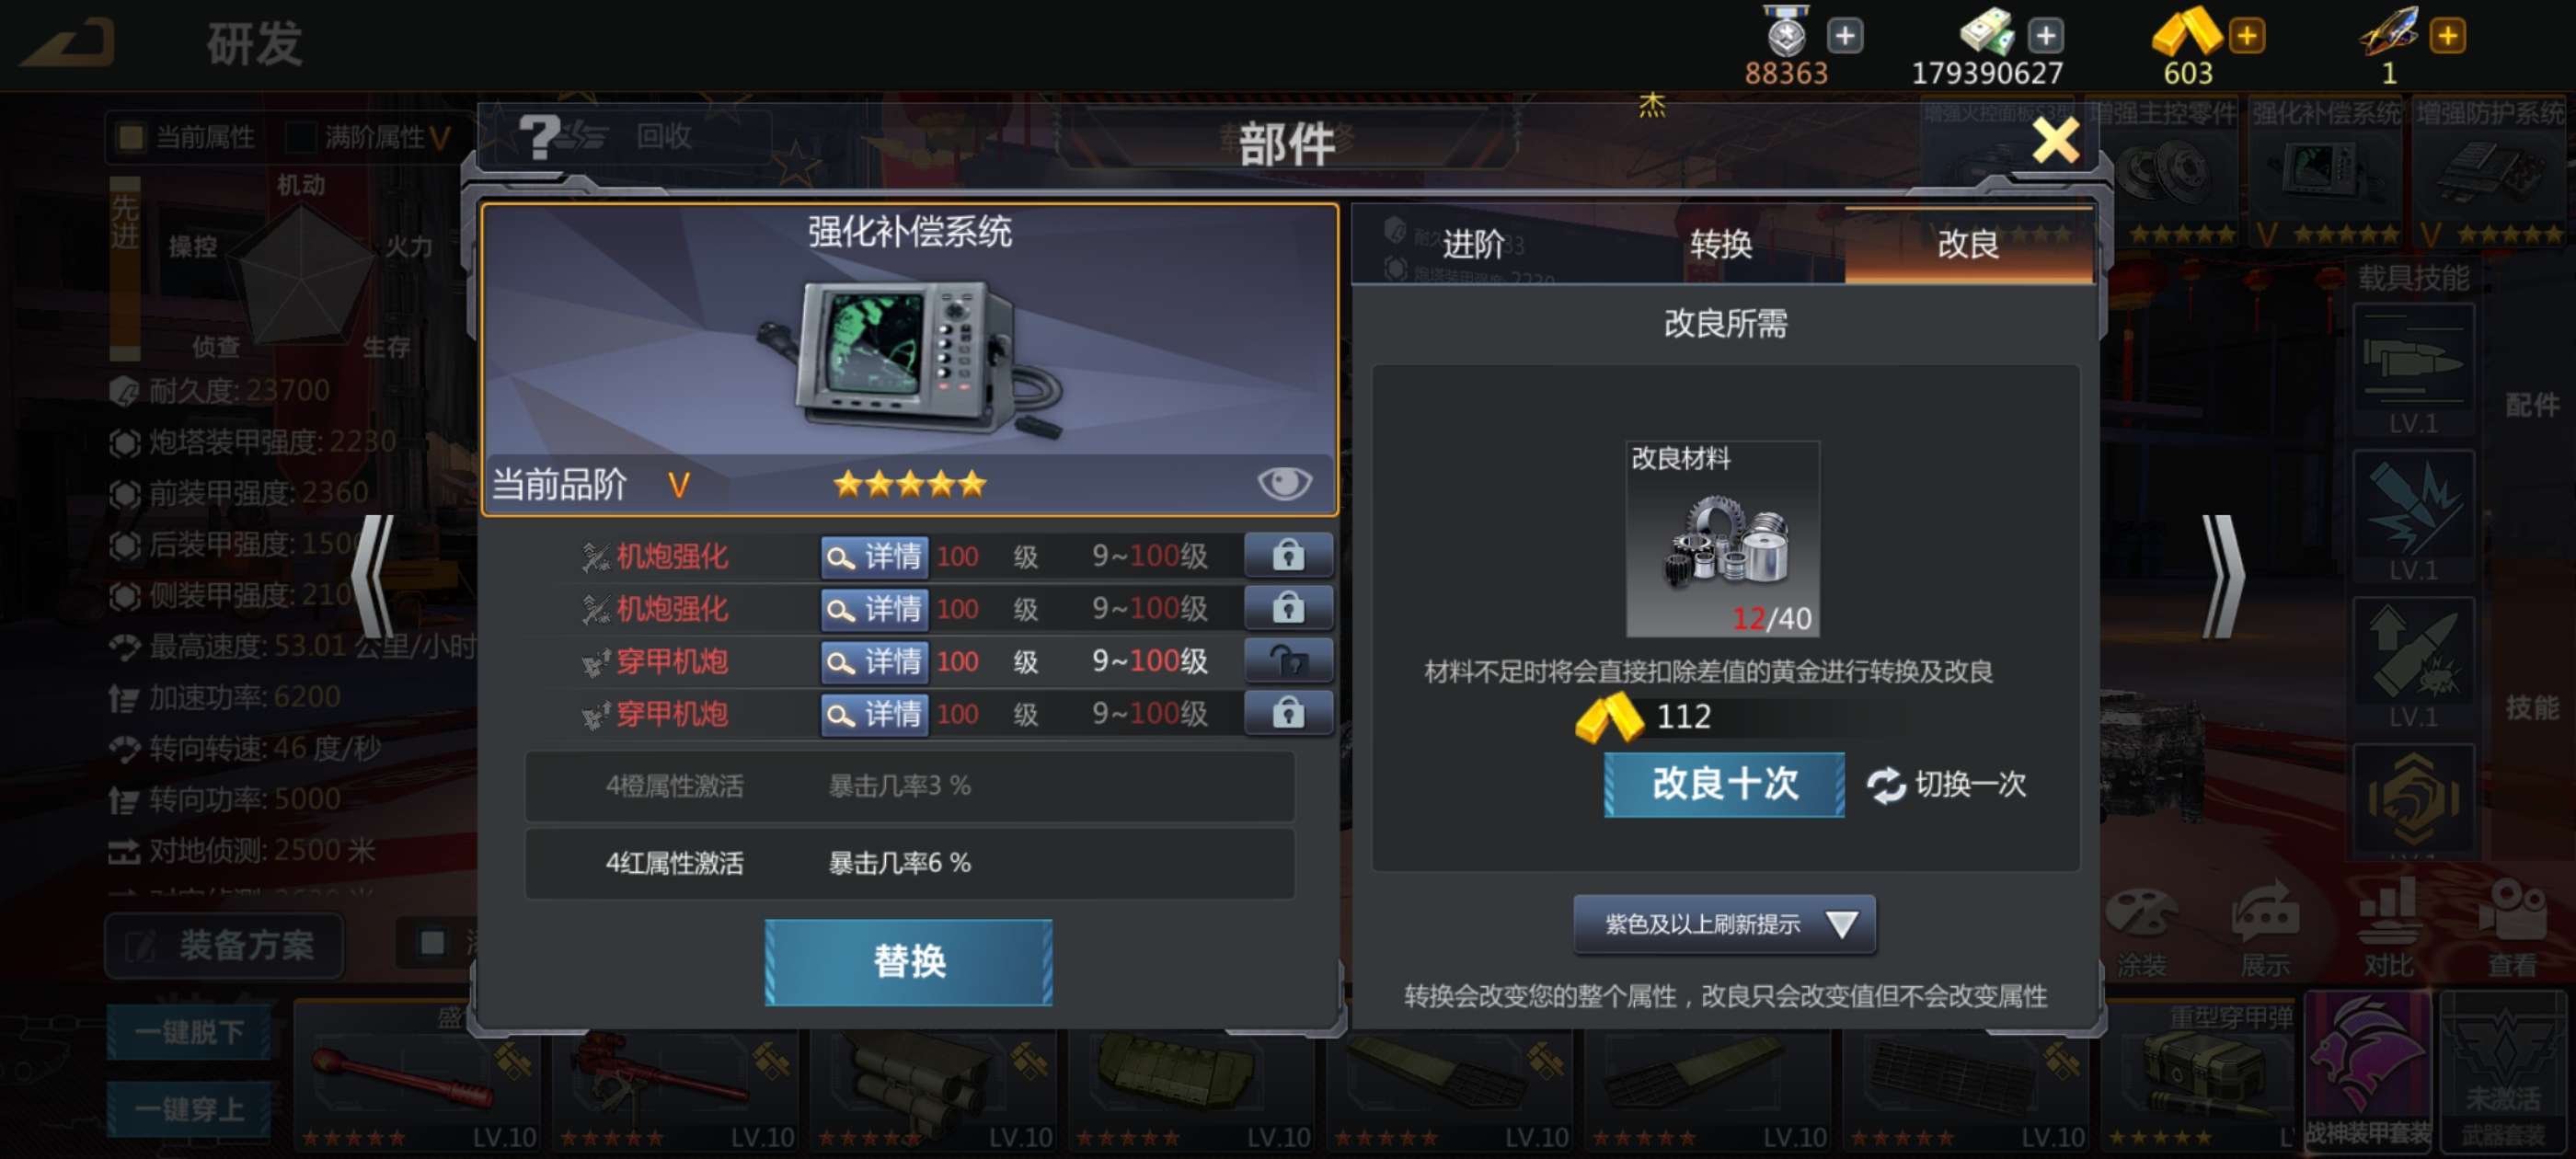Click the 改良十次 button
The image size is (2576, 1159).
coord(1724,785)
